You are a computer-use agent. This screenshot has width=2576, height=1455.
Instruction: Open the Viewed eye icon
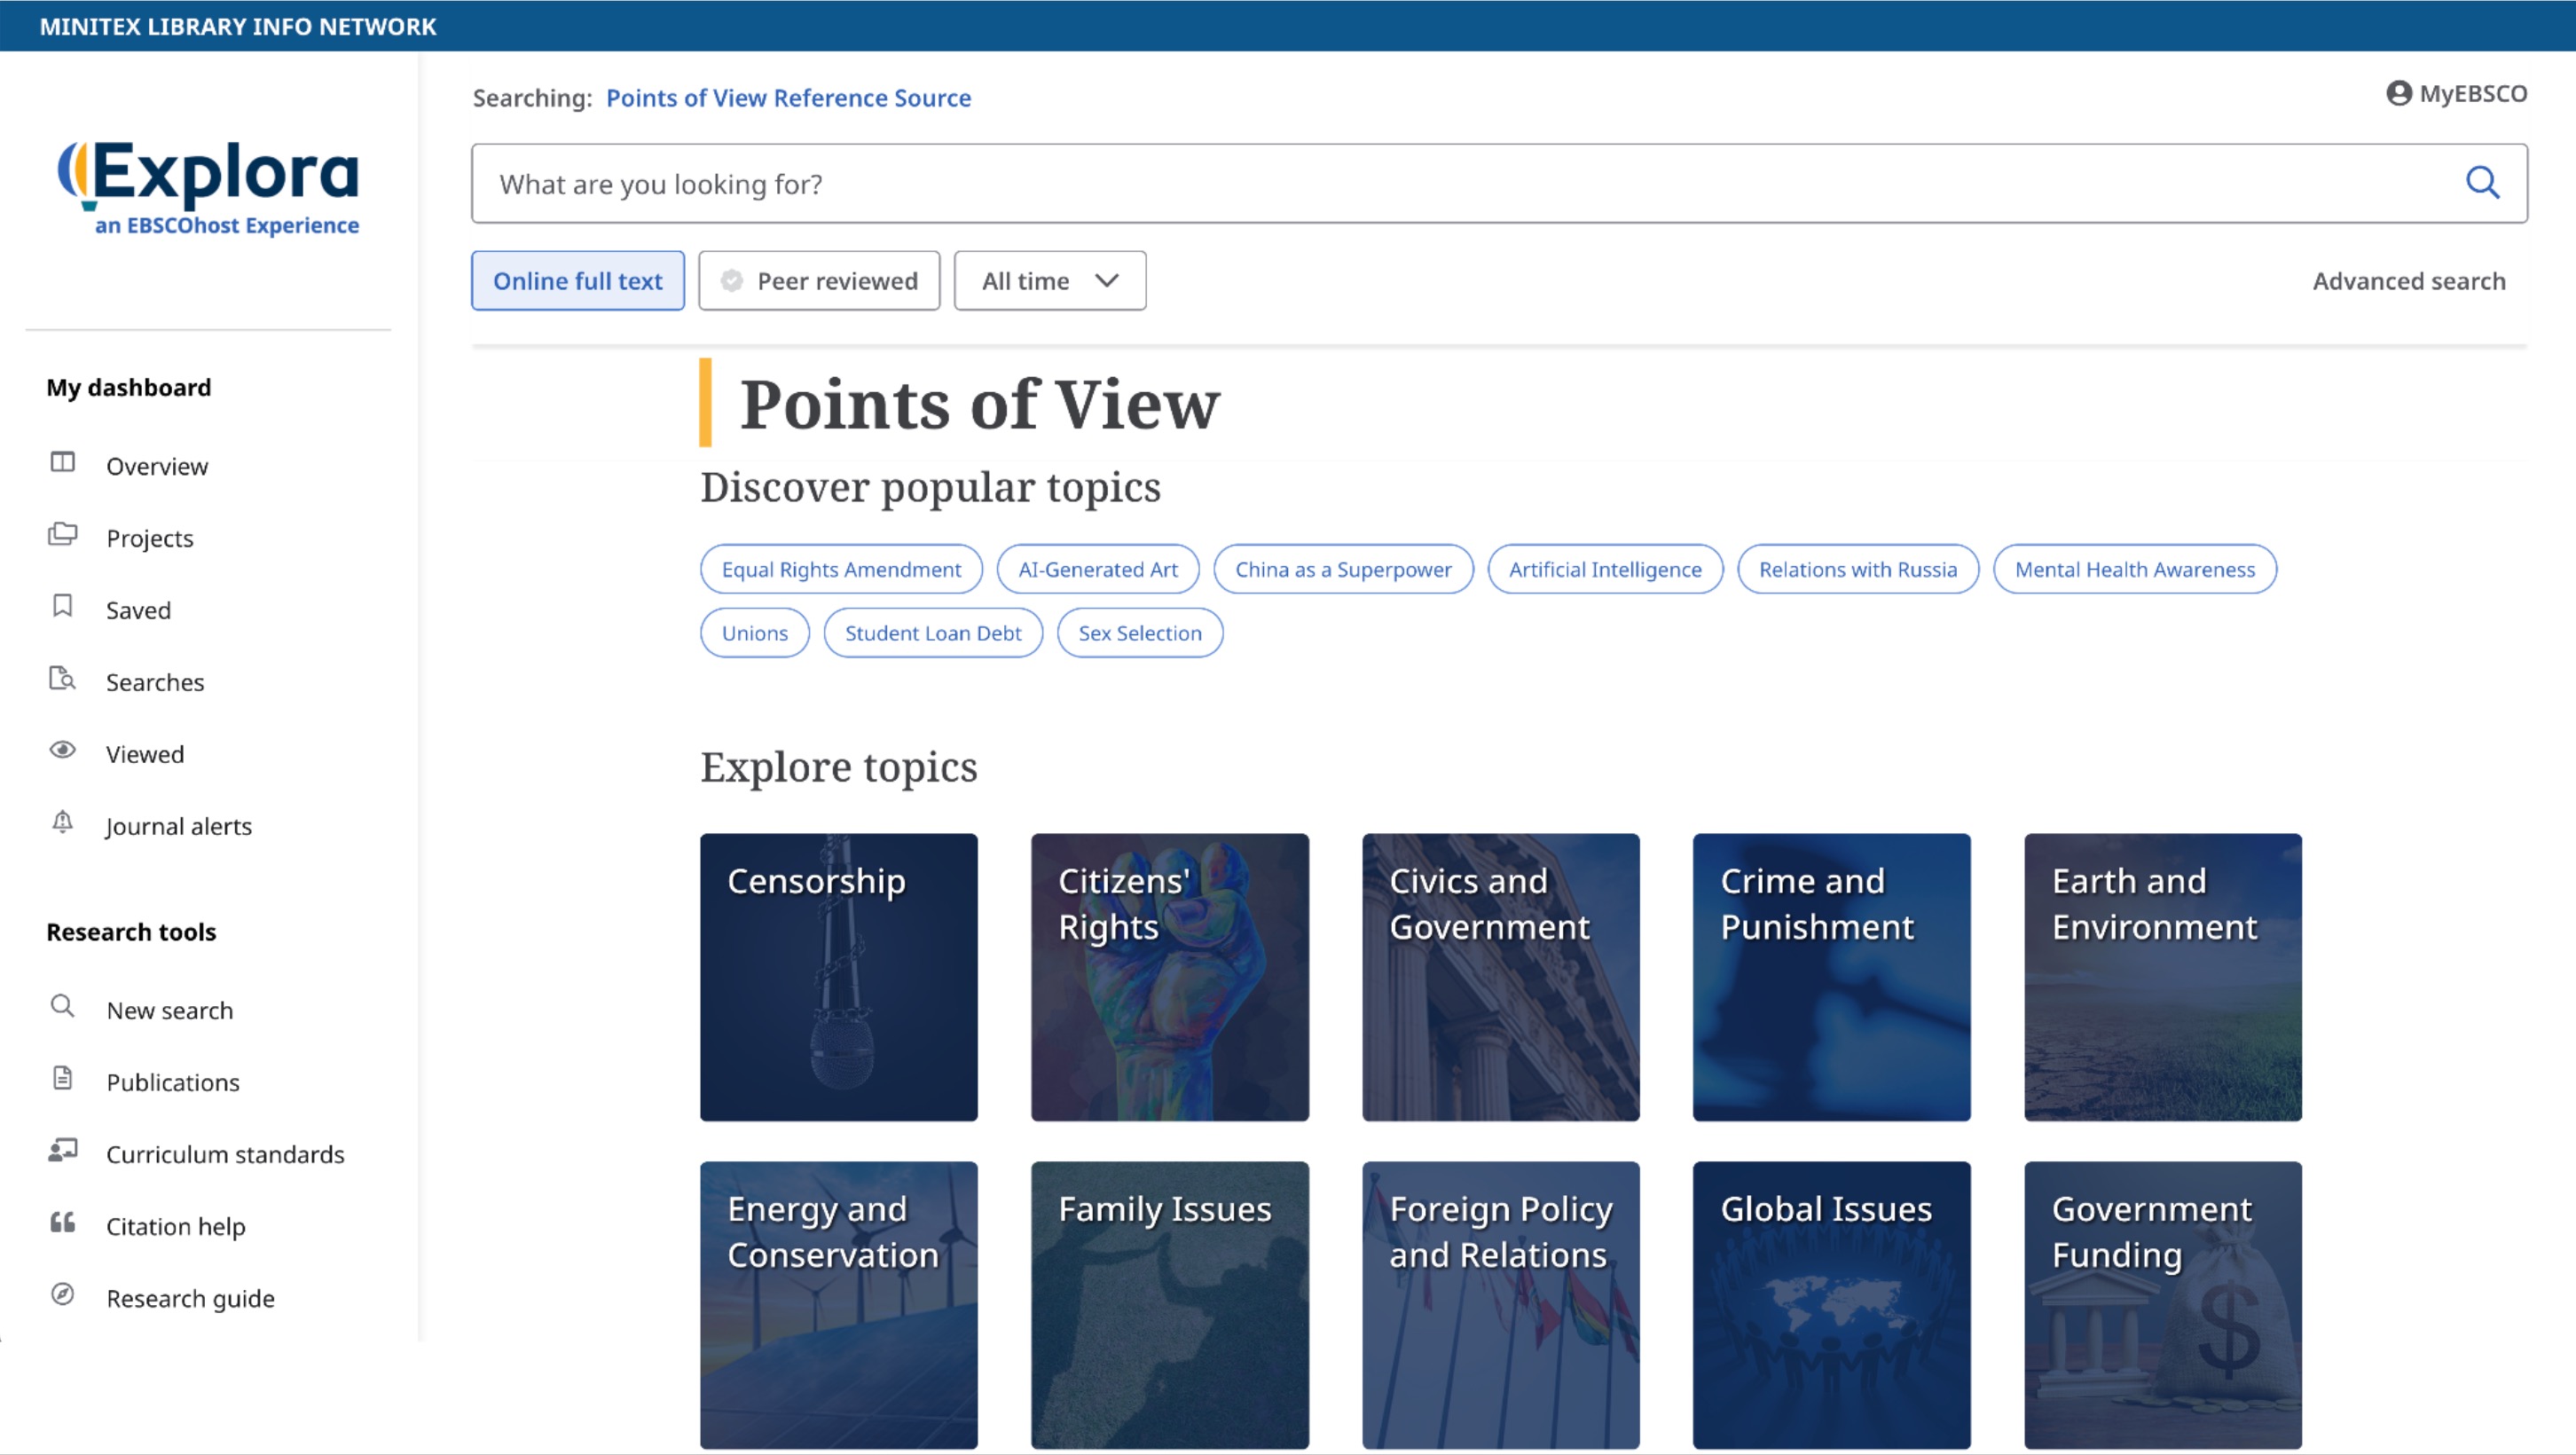tap(63, 751)
